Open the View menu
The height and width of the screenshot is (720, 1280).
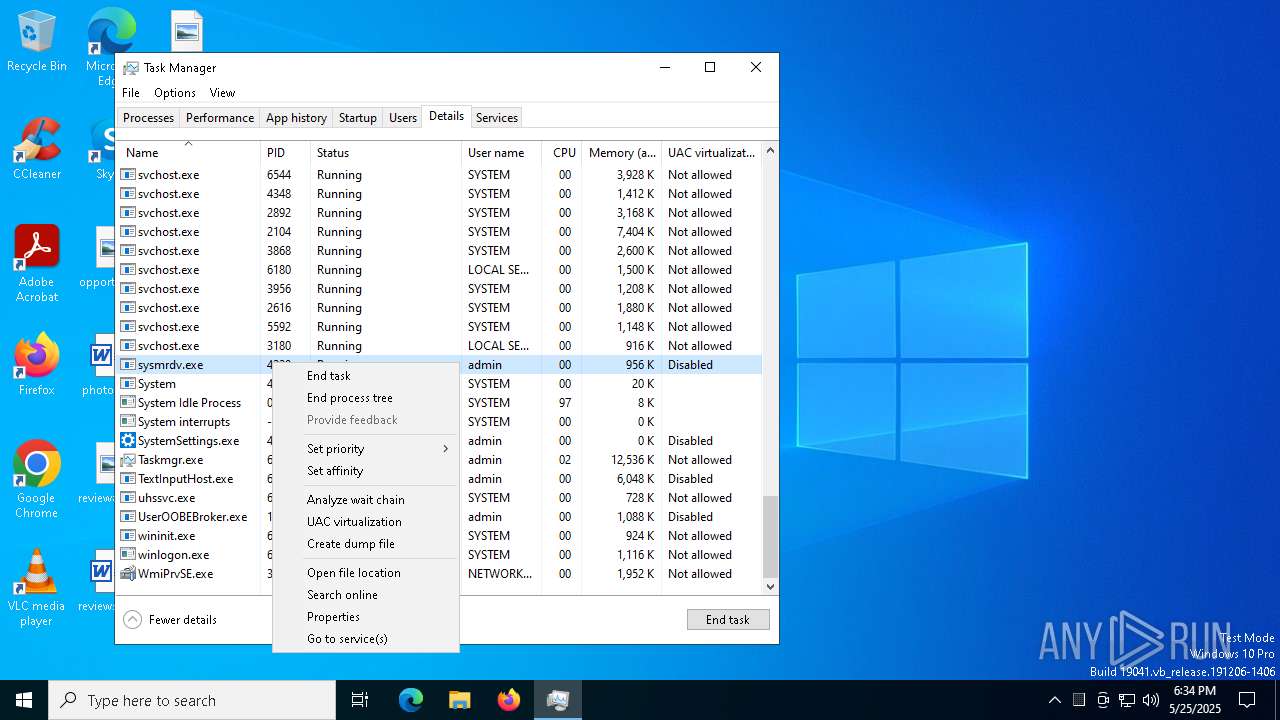[222, 93]
